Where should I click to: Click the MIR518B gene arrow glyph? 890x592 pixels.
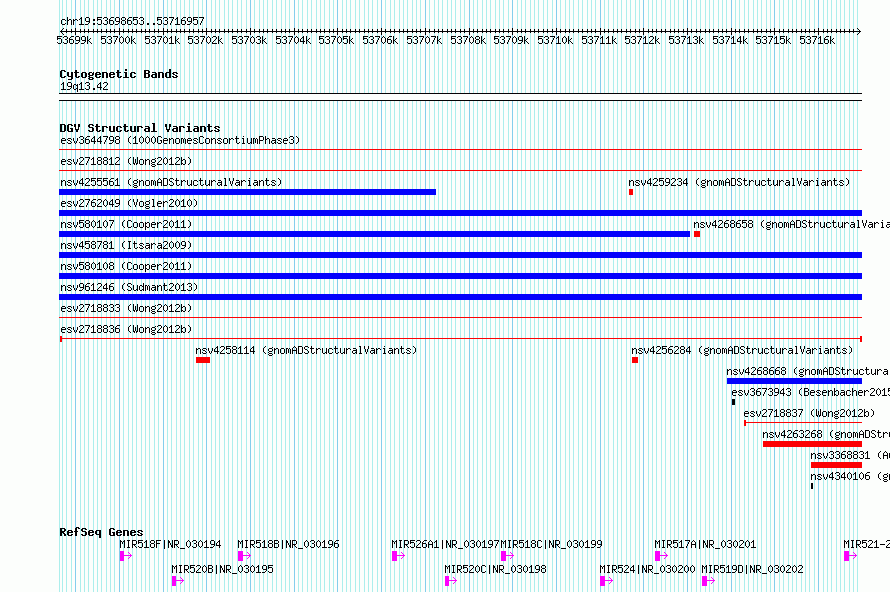point(244,556)
